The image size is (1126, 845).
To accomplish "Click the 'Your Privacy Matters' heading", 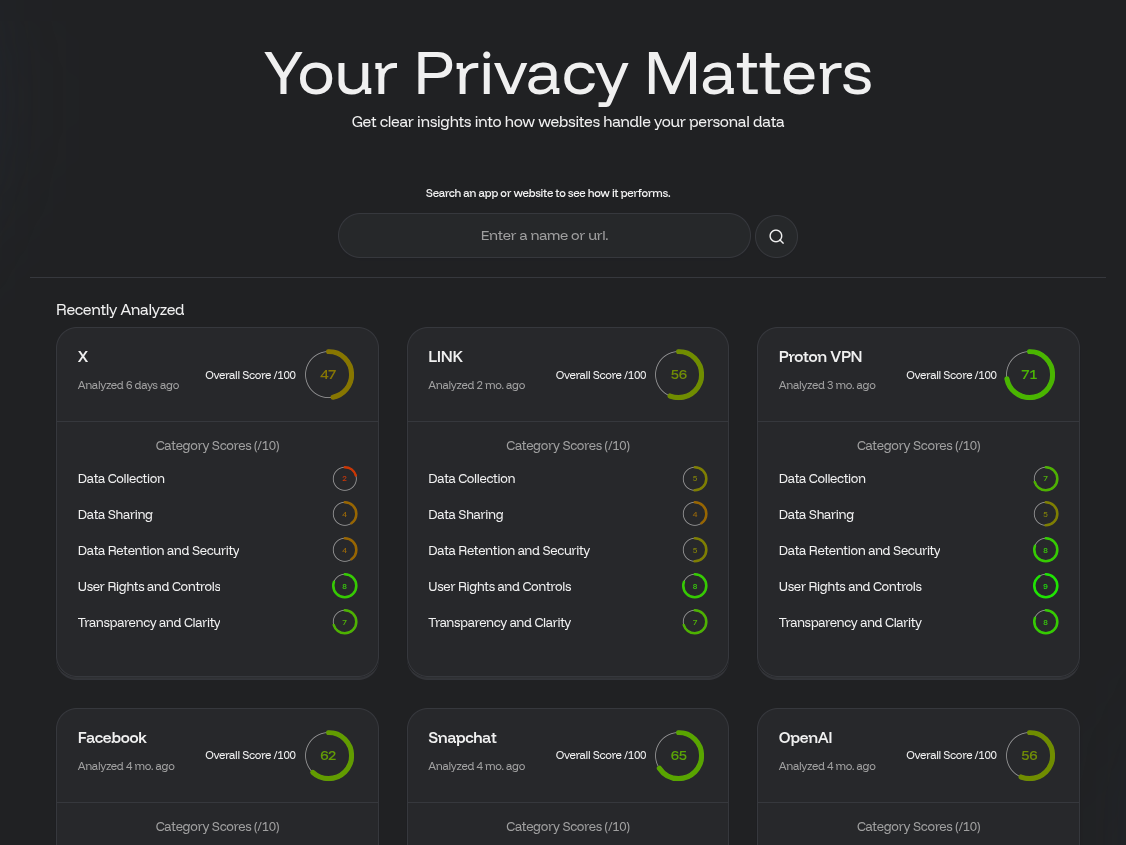I will click(568, 73).
